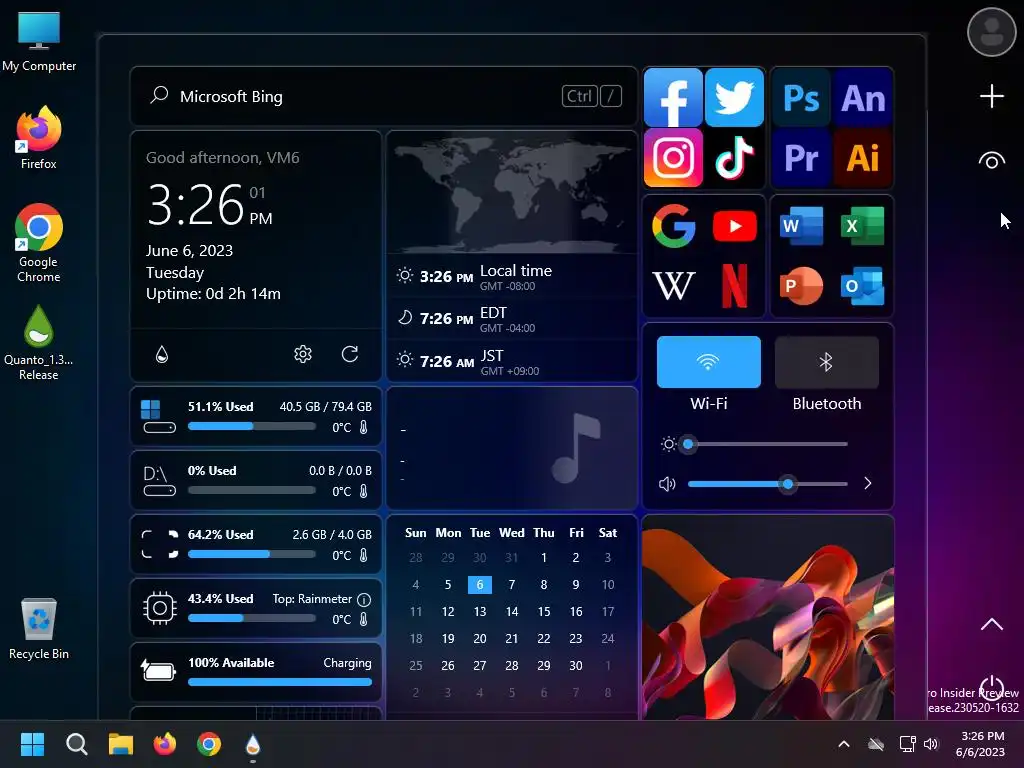Select June 15 in the calendar
The image size is (1024, 768).
tap(543, 611)
